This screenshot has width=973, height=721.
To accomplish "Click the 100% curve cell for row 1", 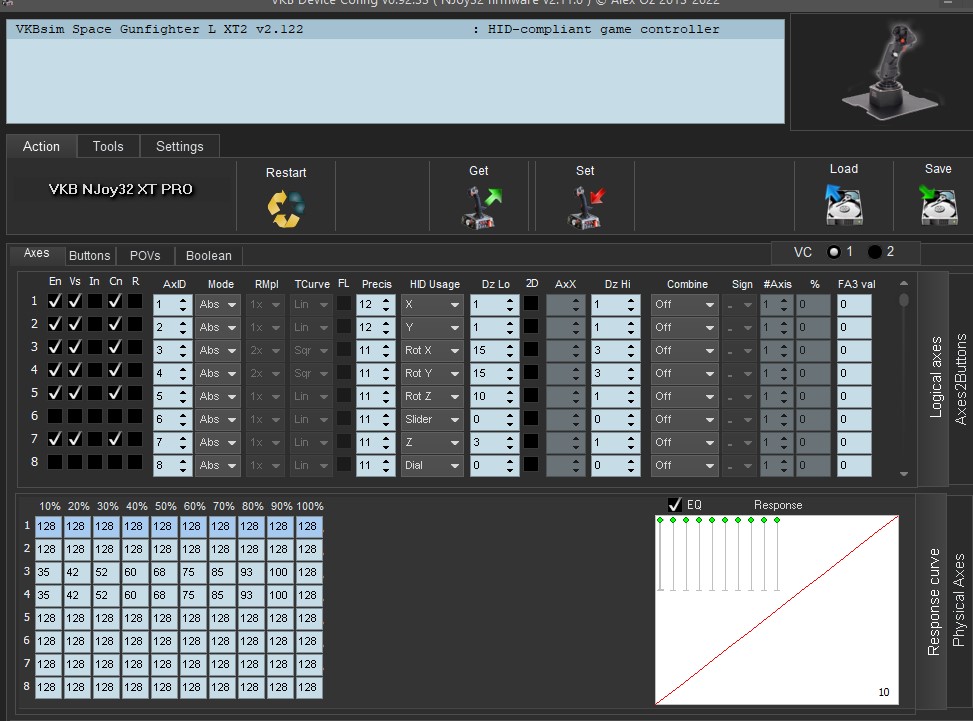I will 308,526.
